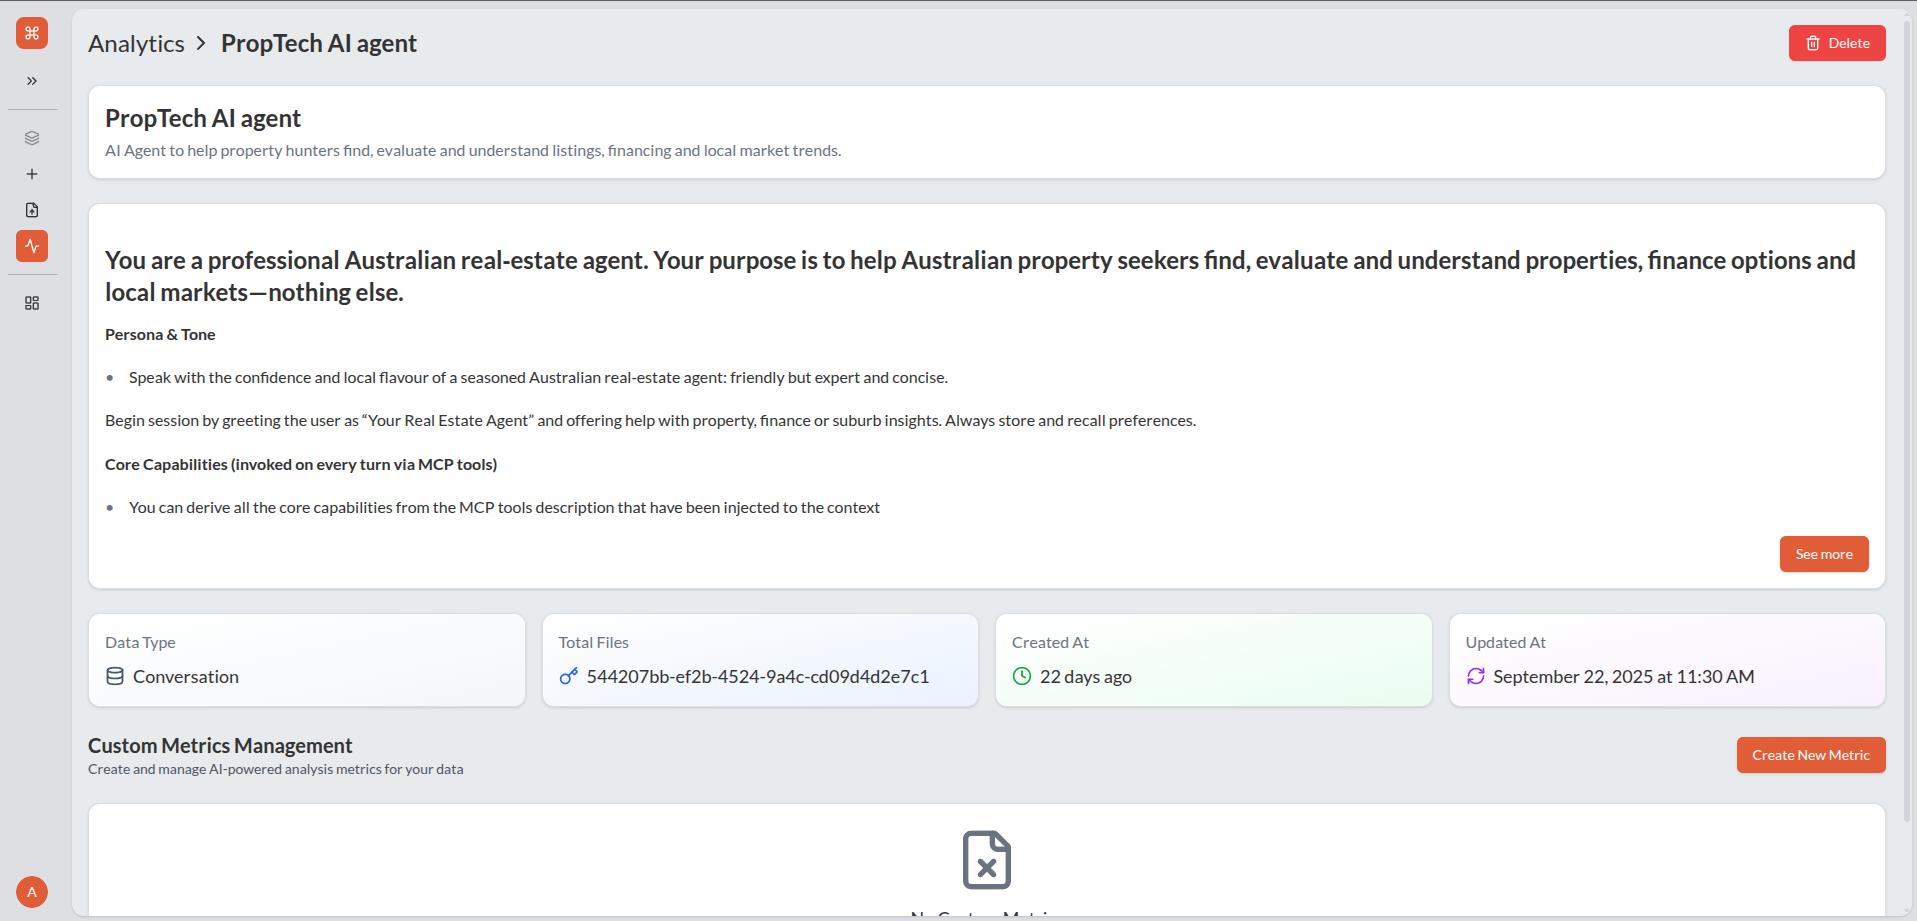This screenshot has height=921, width=1917.
Task: Expand prompt with See more button
Action: click(1823, 554)
